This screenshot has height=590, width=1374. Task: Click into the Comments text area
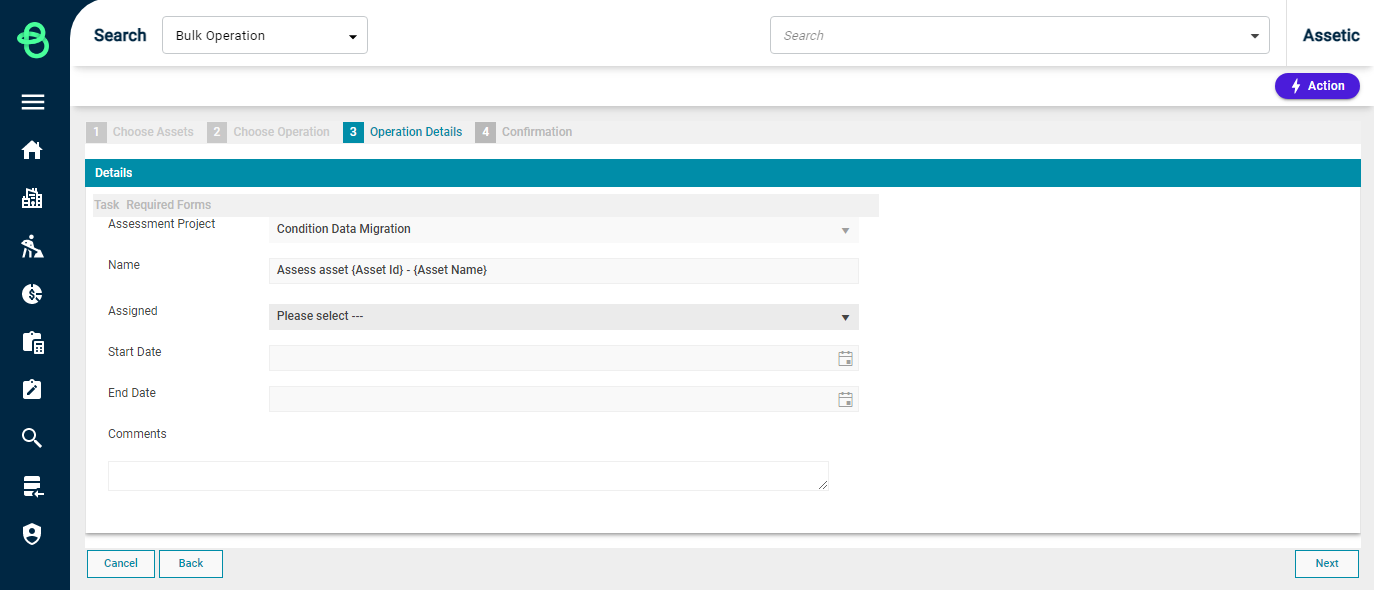(468, 476)
